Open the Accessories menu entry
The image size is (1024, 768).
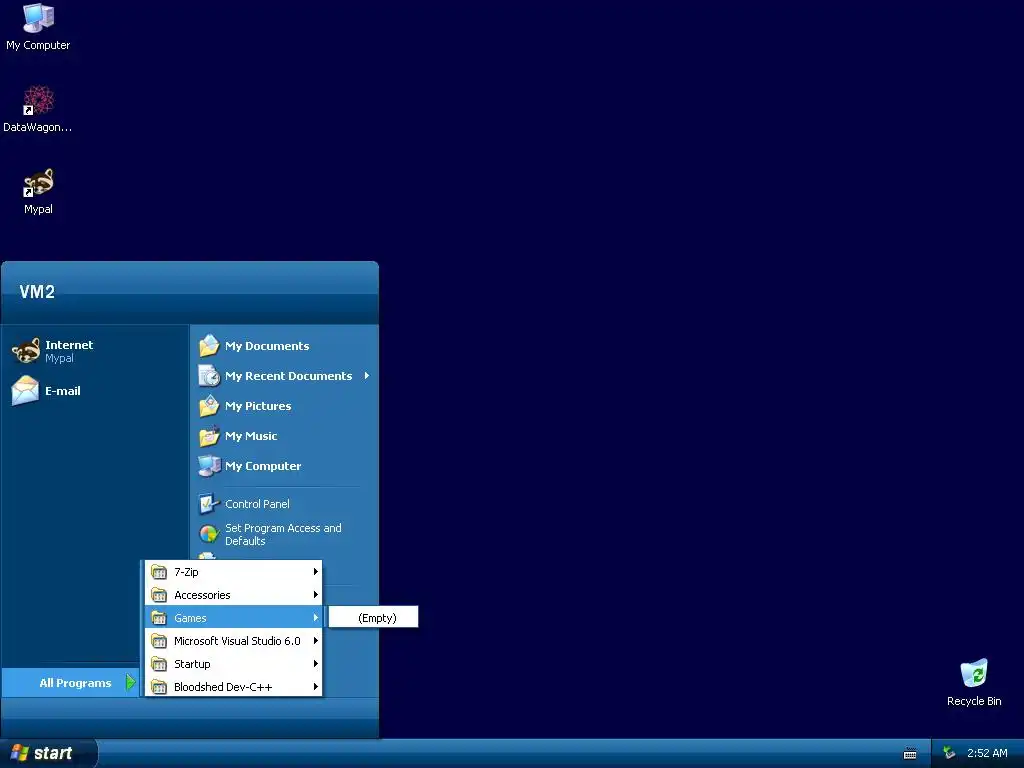click(234, 595)
